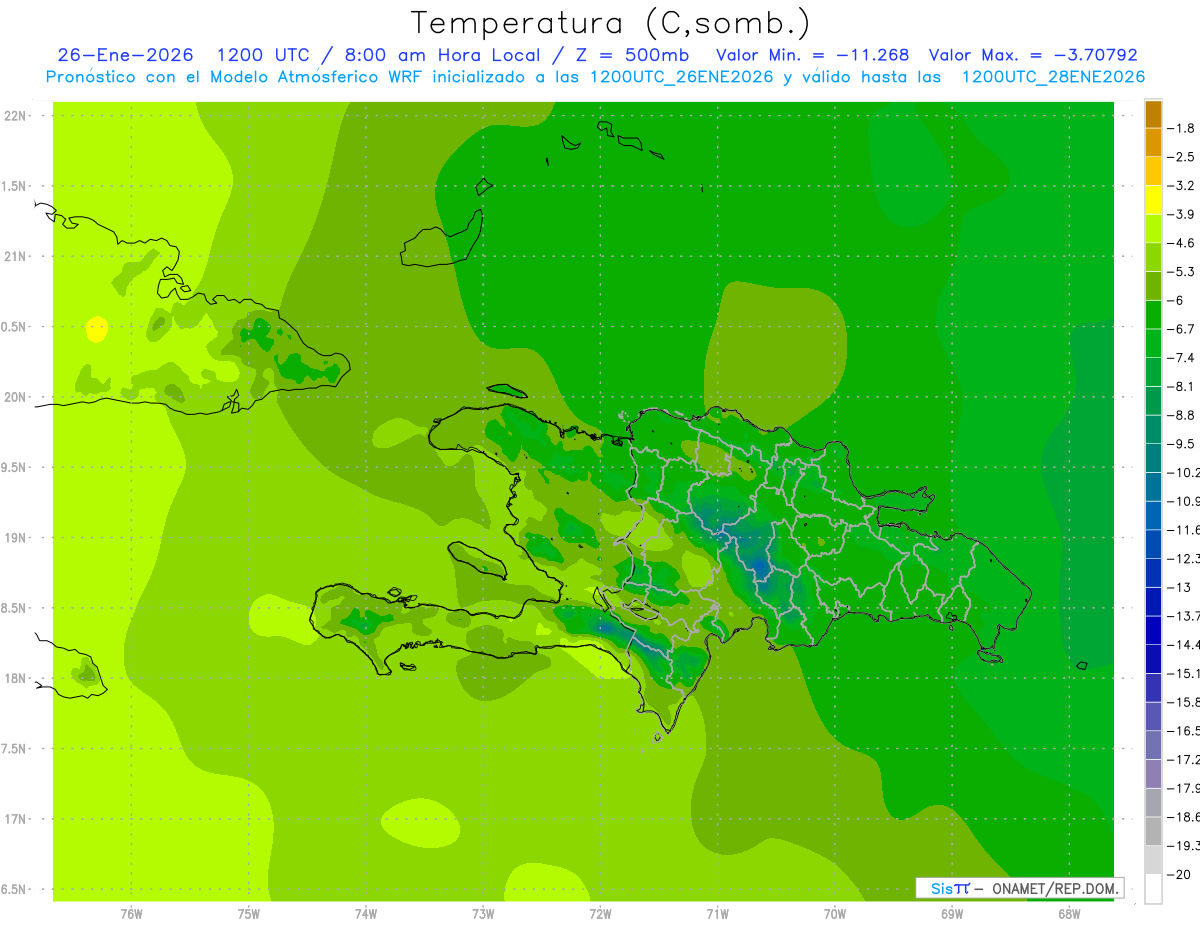Click the '1200 UTC' time text
Viewport: 1200px width, 927px height.
pos(263,56)
